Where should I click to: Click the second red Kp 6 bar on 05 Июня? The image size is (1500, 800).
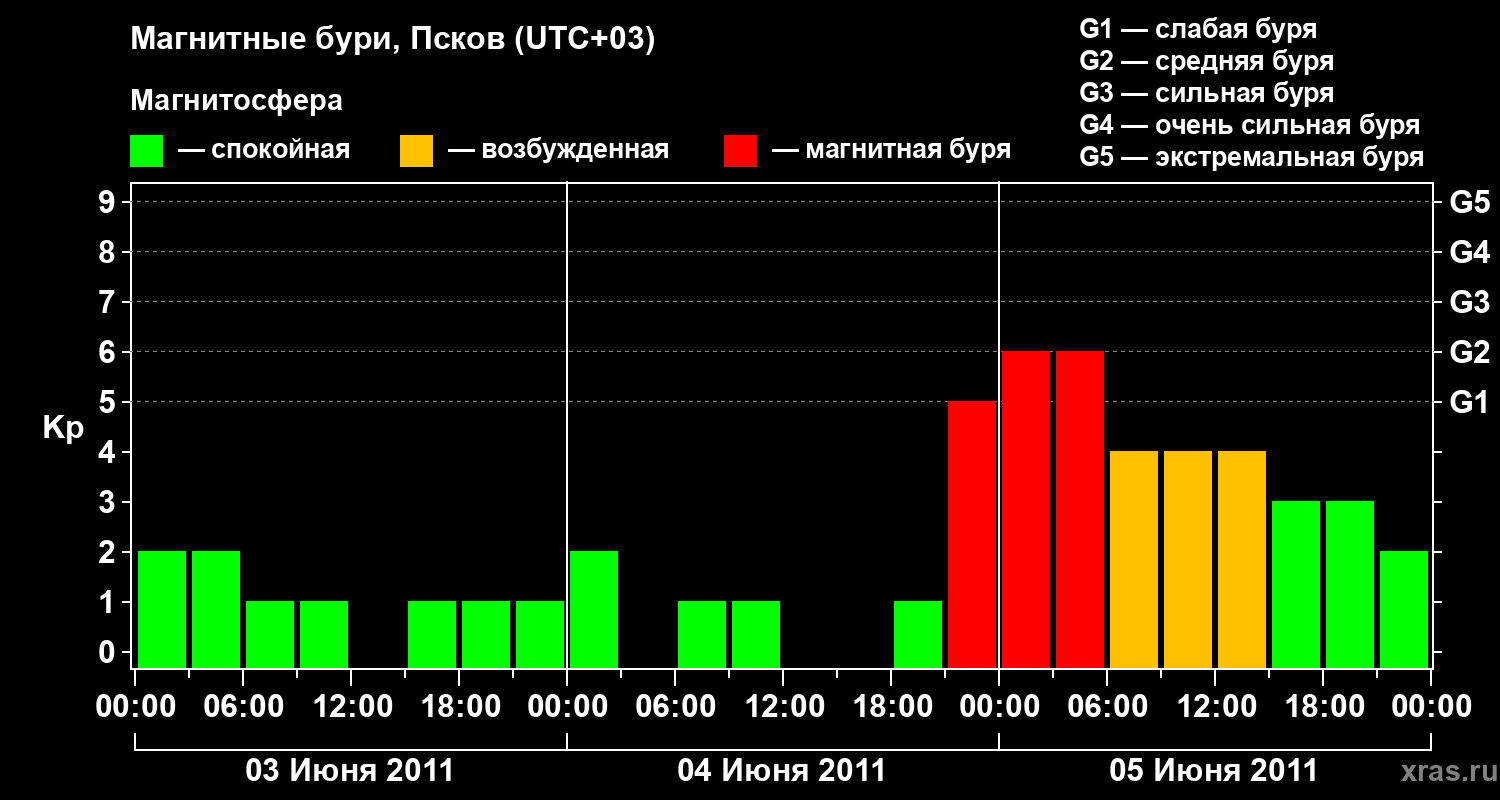(x=1080, y=509)
